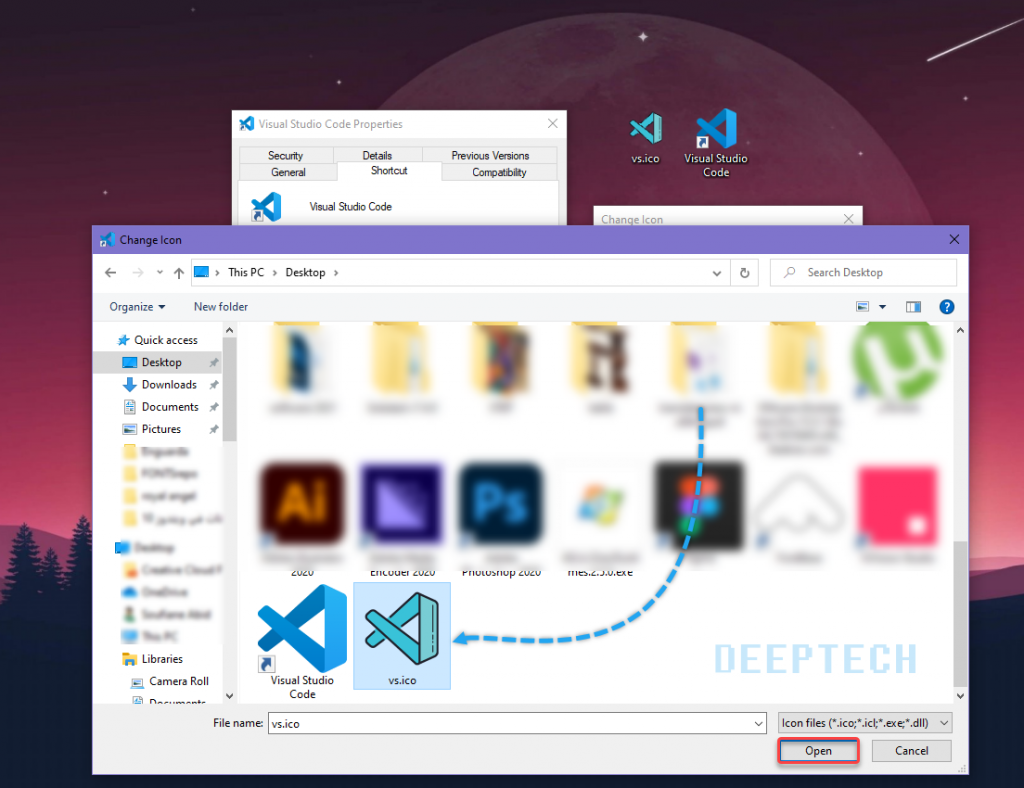
Task: Select the Adobe Illustrator (Ai) icon in the file list
Action: tap(302, 503)
